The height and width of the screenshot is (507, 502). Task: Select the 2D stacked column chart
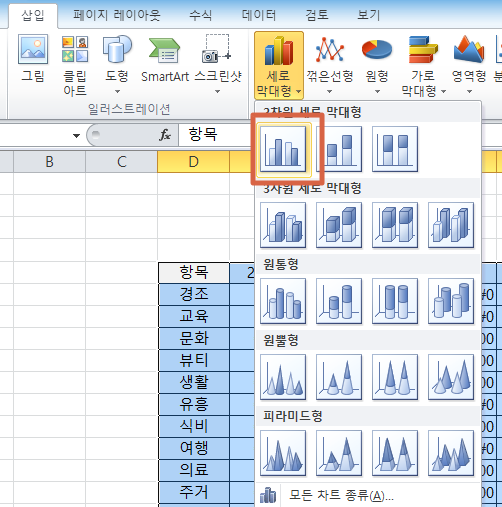click(339, 149)
